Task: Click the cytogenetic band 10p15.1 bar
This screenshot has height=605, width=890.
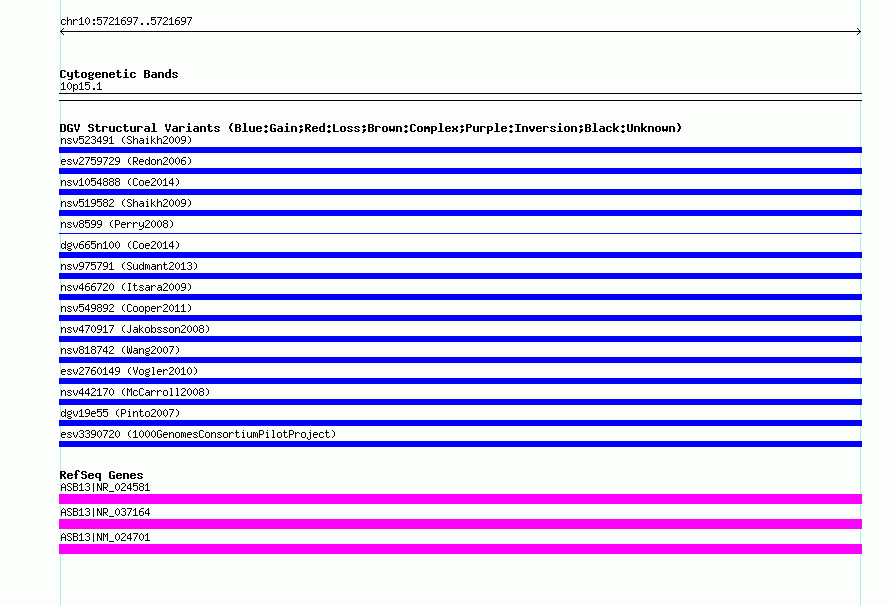Action: [x=460, y=97]
